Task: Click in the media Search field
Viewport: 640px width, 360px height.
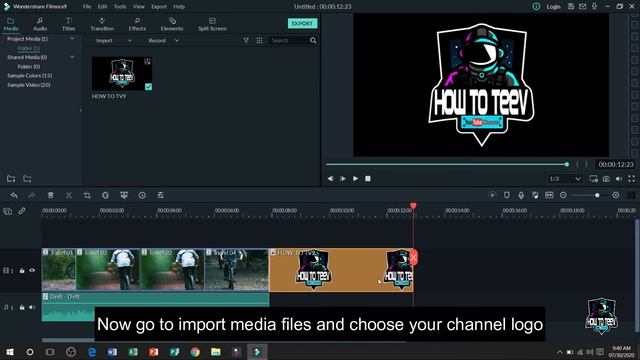Action: pyautogui.click(x=288, y=40)
